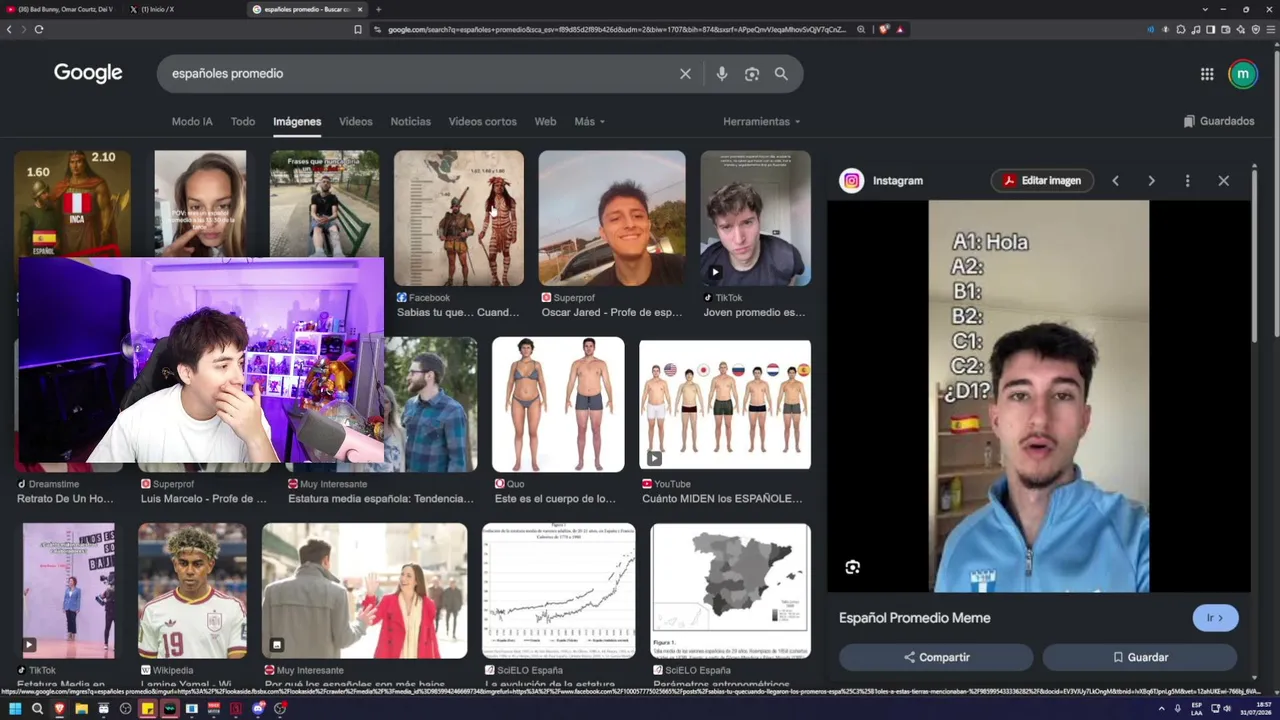Click the browser back arrow
This screenshot has width=1280, height=720.
(9, 29)
